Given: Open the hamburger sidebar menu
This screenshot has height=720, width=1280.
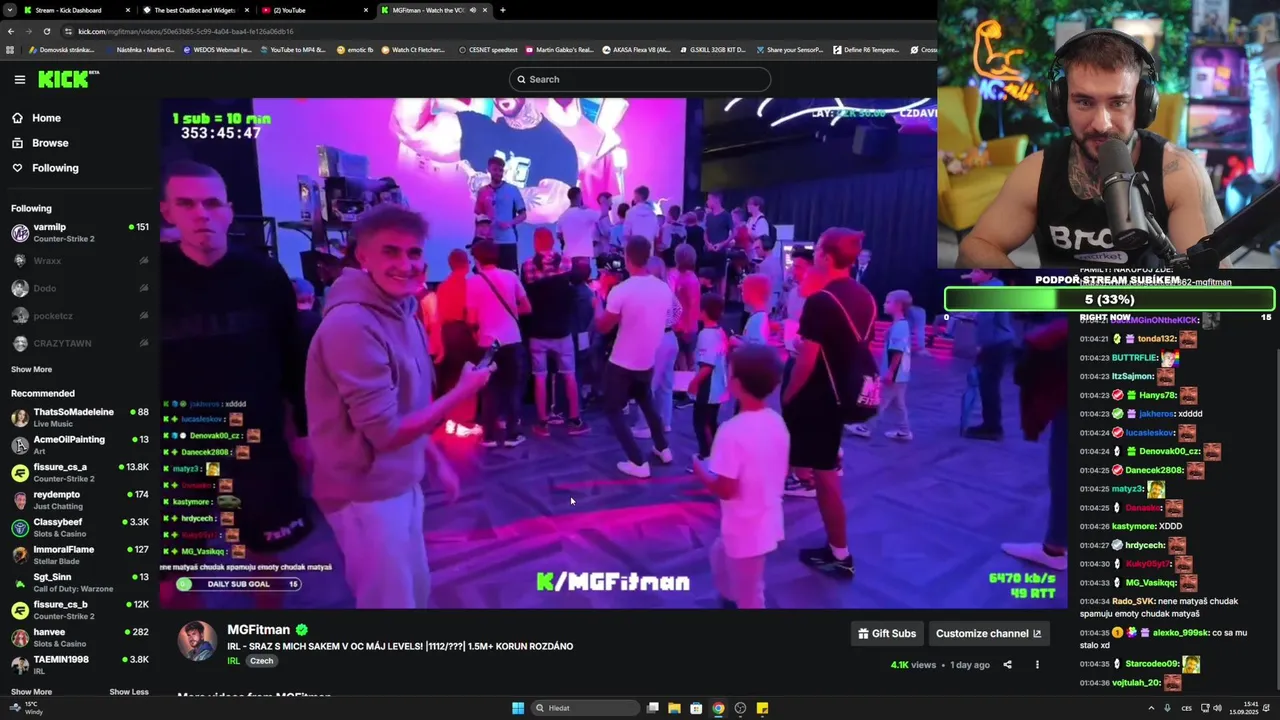Looking at the screenshot, I should (x=19, y=79).
